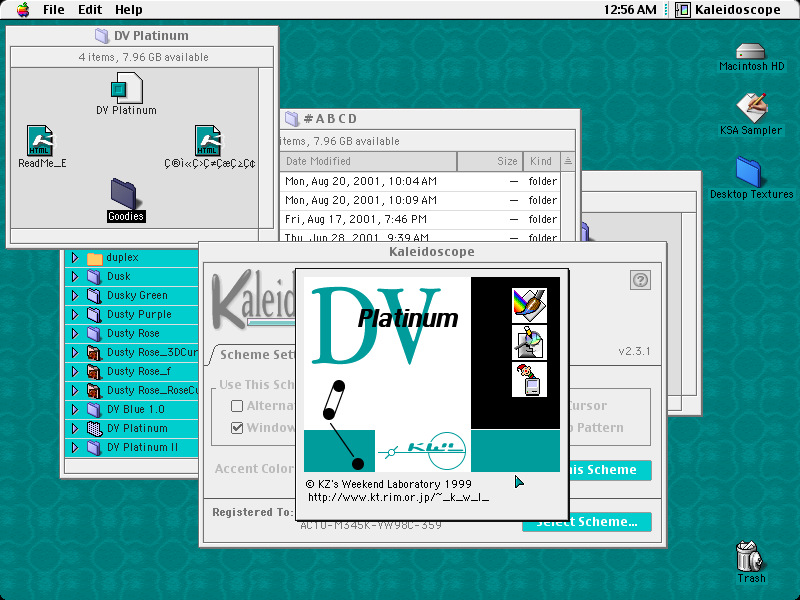Select the Dusty Rose_3DCur item icon
800x600 pixels.
[94, 353]
